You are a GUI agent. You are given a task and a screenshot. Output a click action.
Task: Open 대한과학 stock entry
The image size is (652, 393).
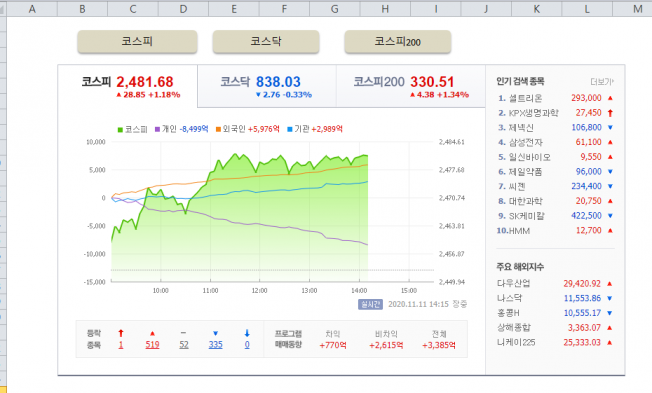(x=526, y=201)
